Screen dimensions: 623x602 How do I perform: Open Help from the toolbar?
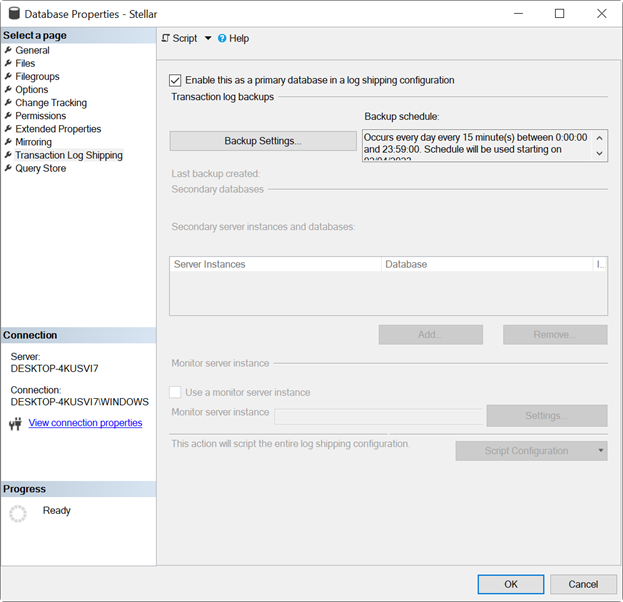(x=233, y=39)
